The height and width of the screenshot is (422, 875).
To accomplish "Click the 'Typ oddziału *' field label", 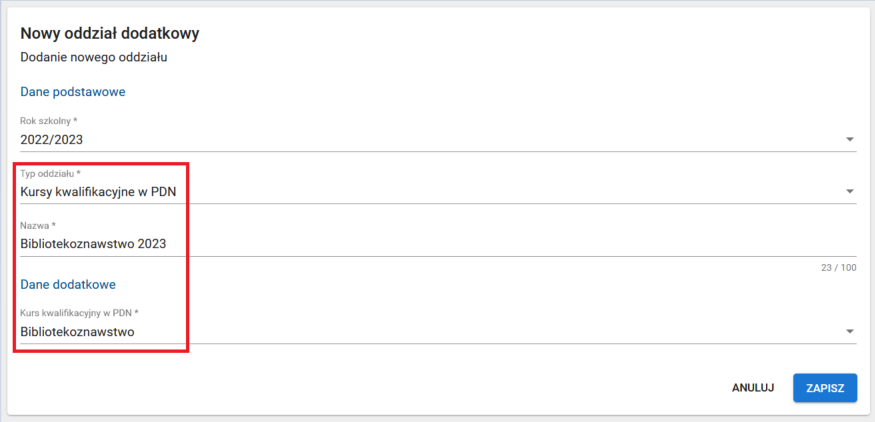I will (50, 173).
